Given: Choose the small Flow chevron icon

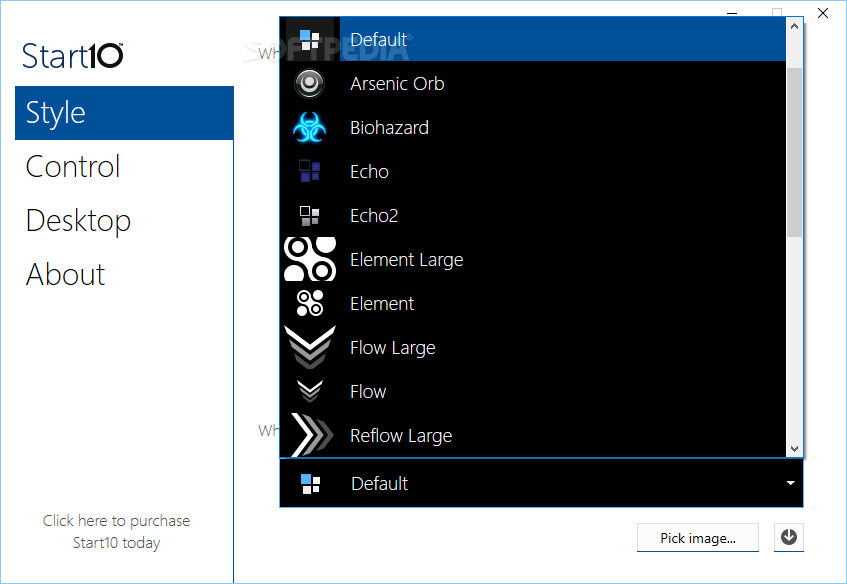Looking at the screenshot, I should pyautogui.click(x=310, y=391).
